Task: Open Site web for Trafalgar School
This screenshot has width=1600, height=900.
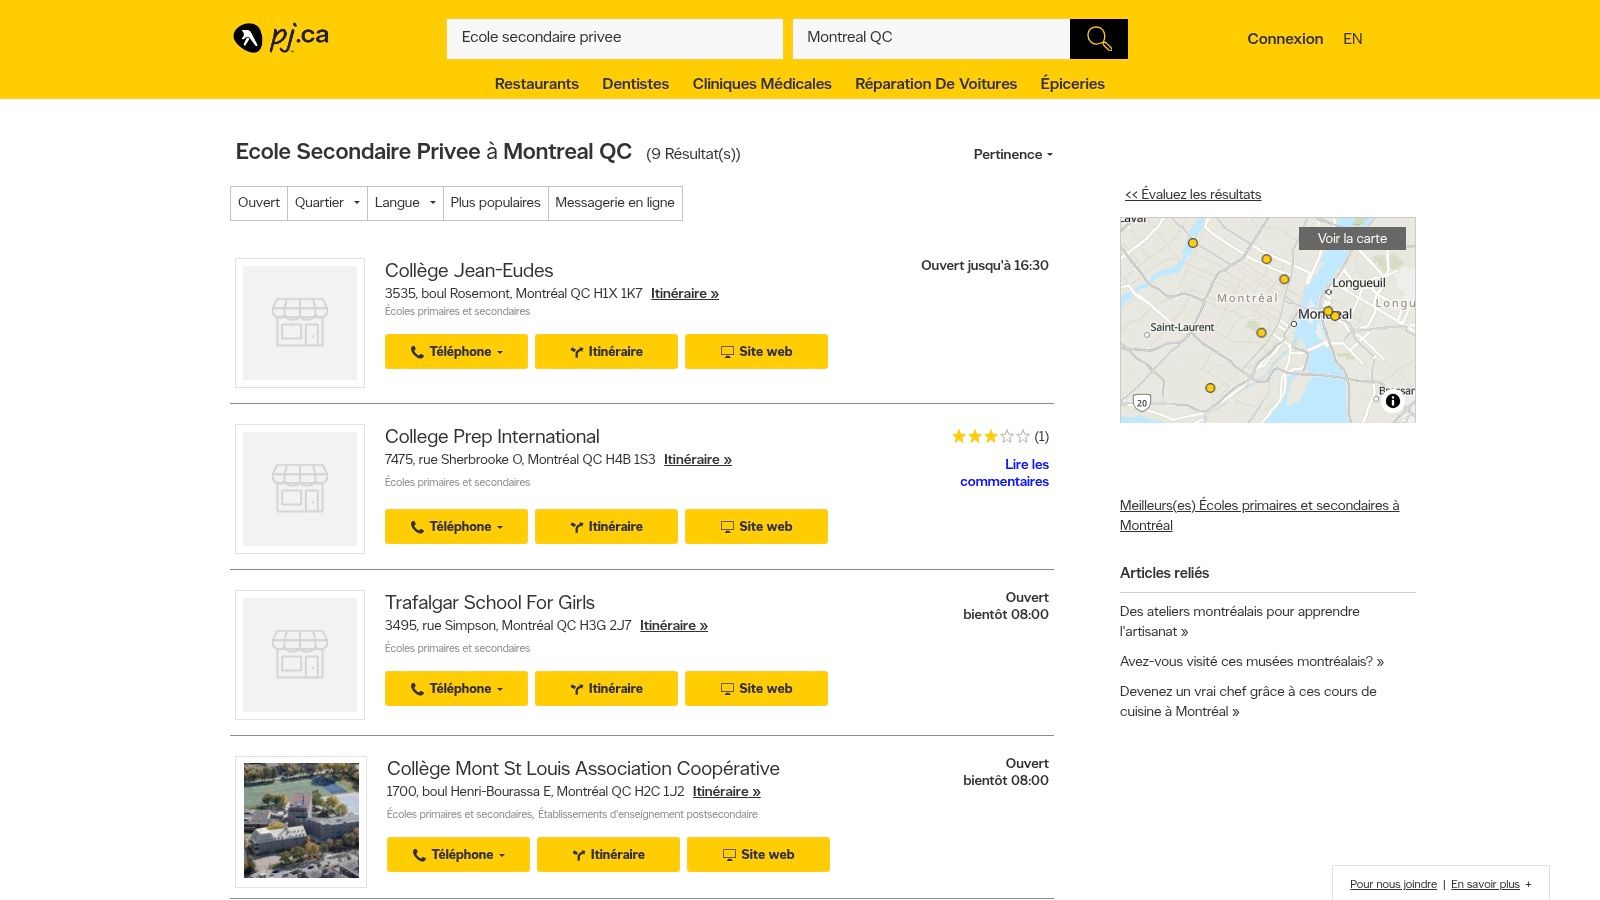Action: (x=756, y=689)
